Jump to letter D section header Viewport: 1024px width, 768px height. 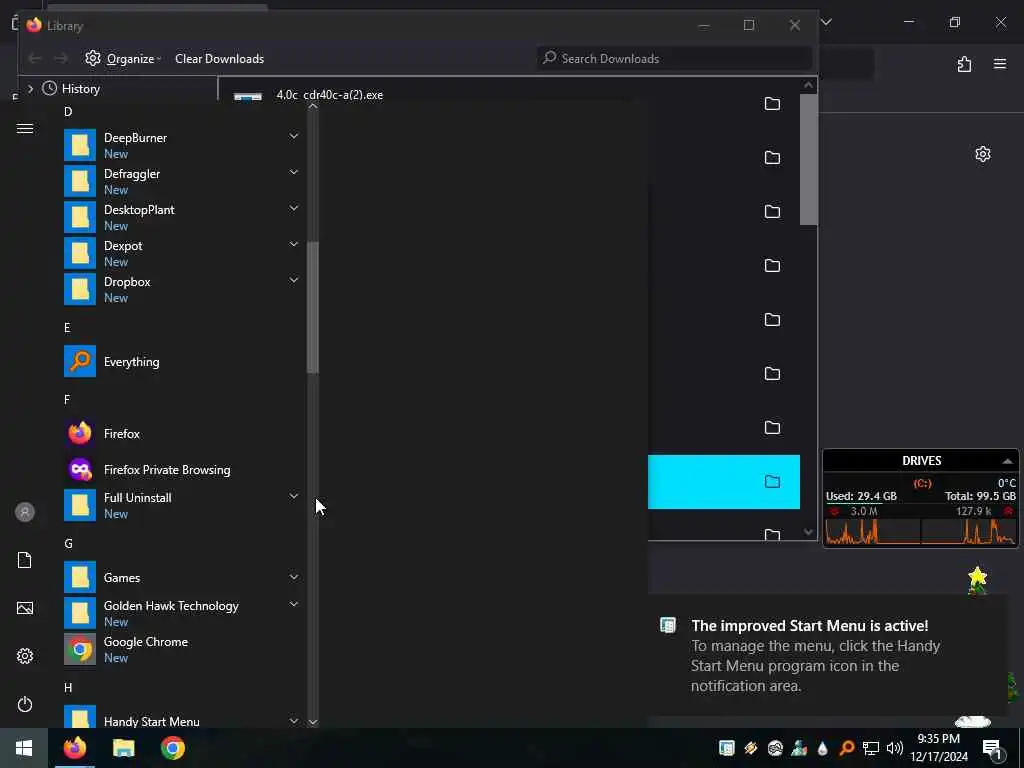coord(68,112)
